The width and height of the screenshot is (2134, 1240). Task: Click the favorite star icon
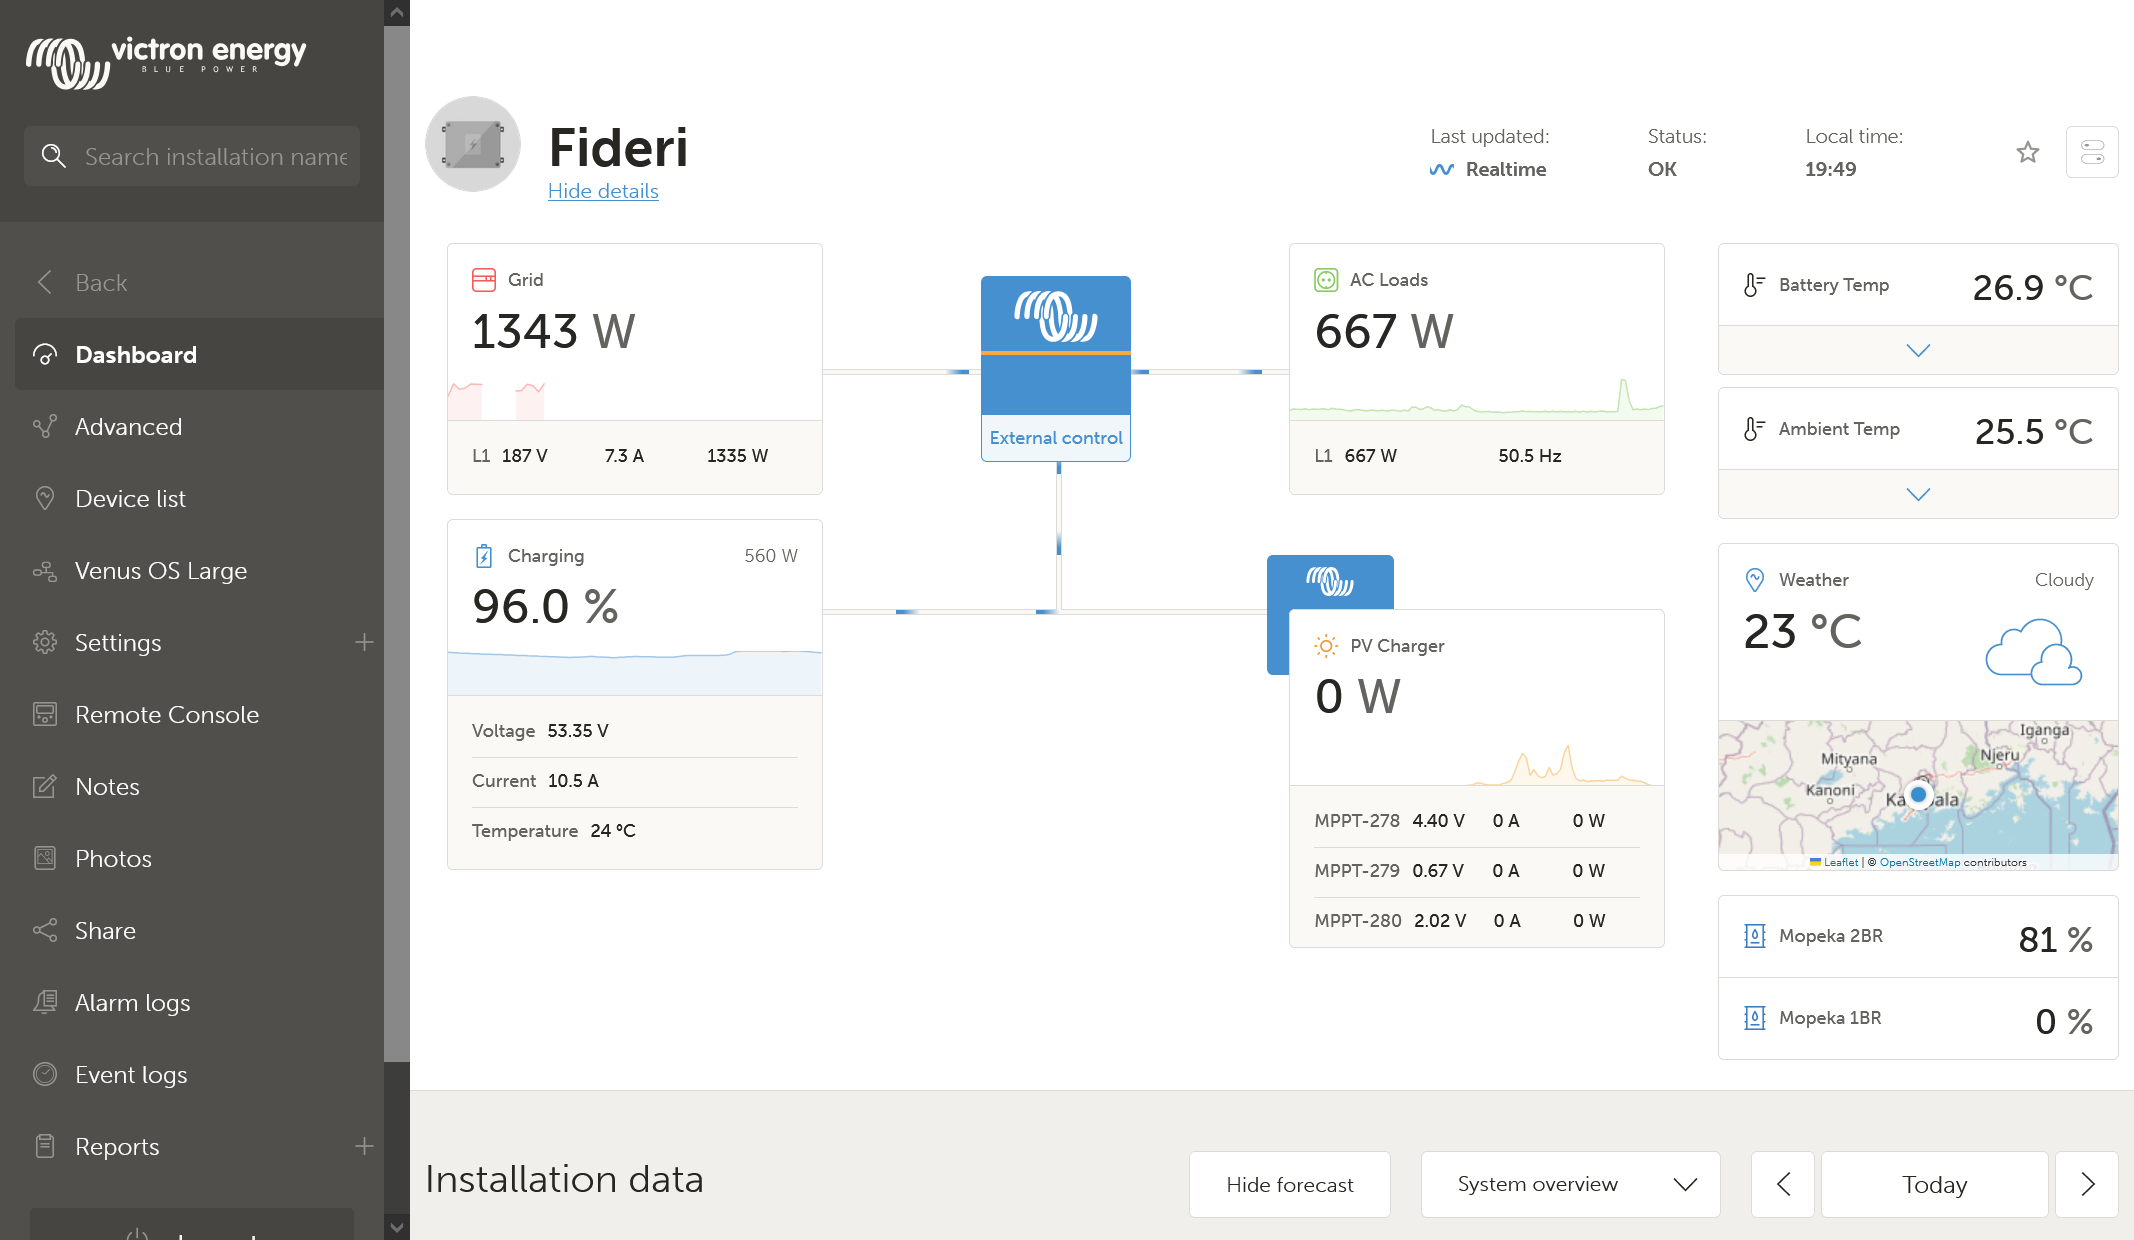coord(2027,152)
